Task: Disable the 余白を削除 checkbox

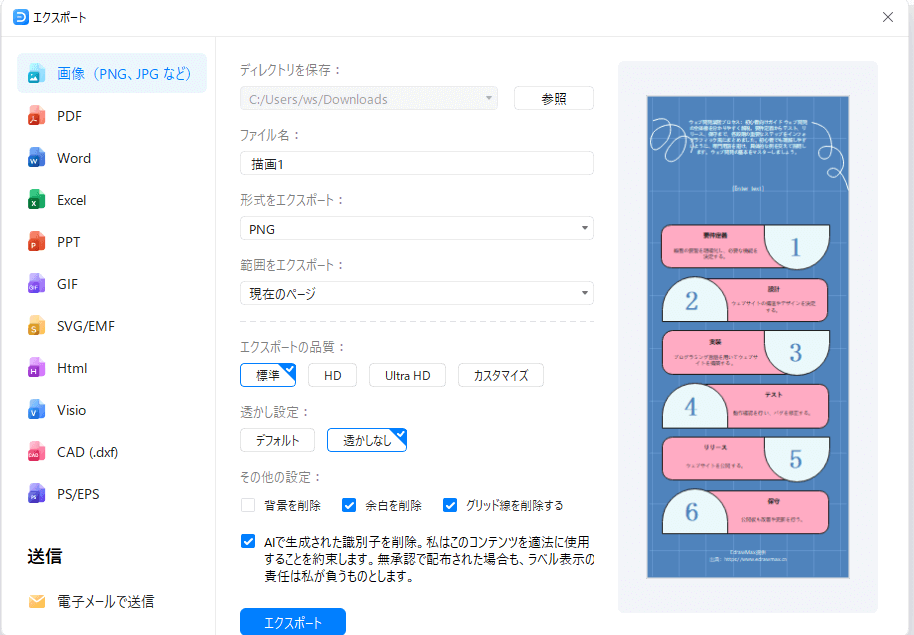Action: click(349, 505)
